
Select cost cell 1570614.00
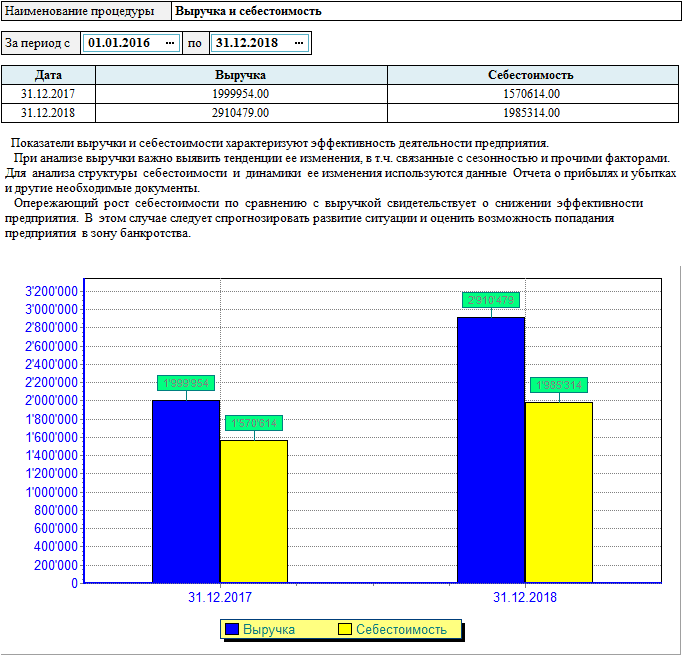[533, 94]
